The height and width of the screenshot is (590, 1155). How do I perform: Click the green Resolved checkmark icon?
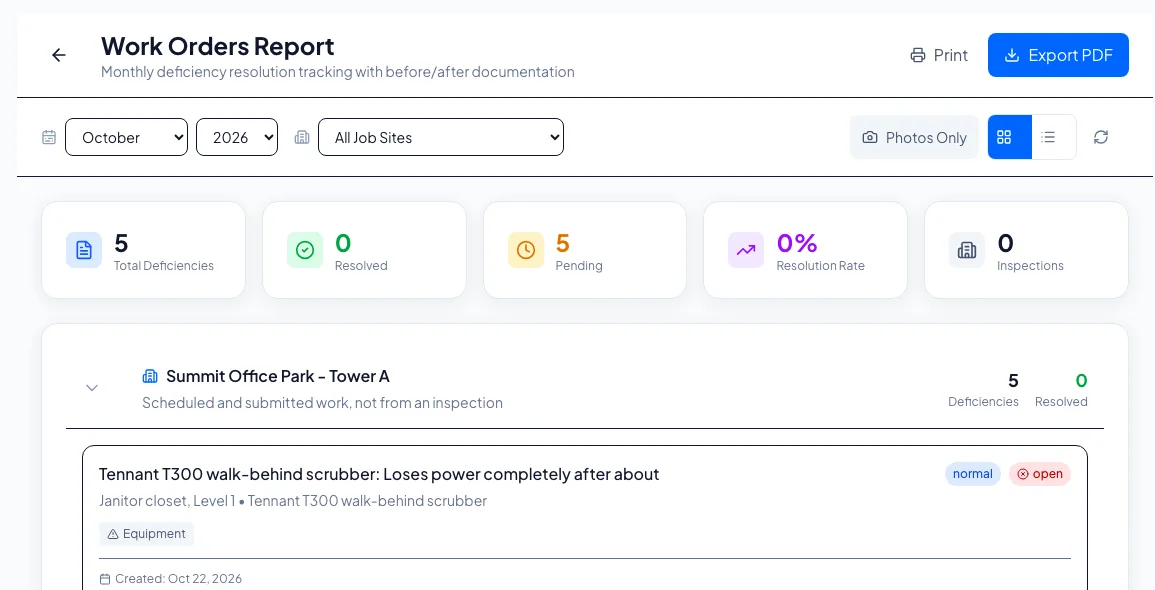click(x=305, y=250)
